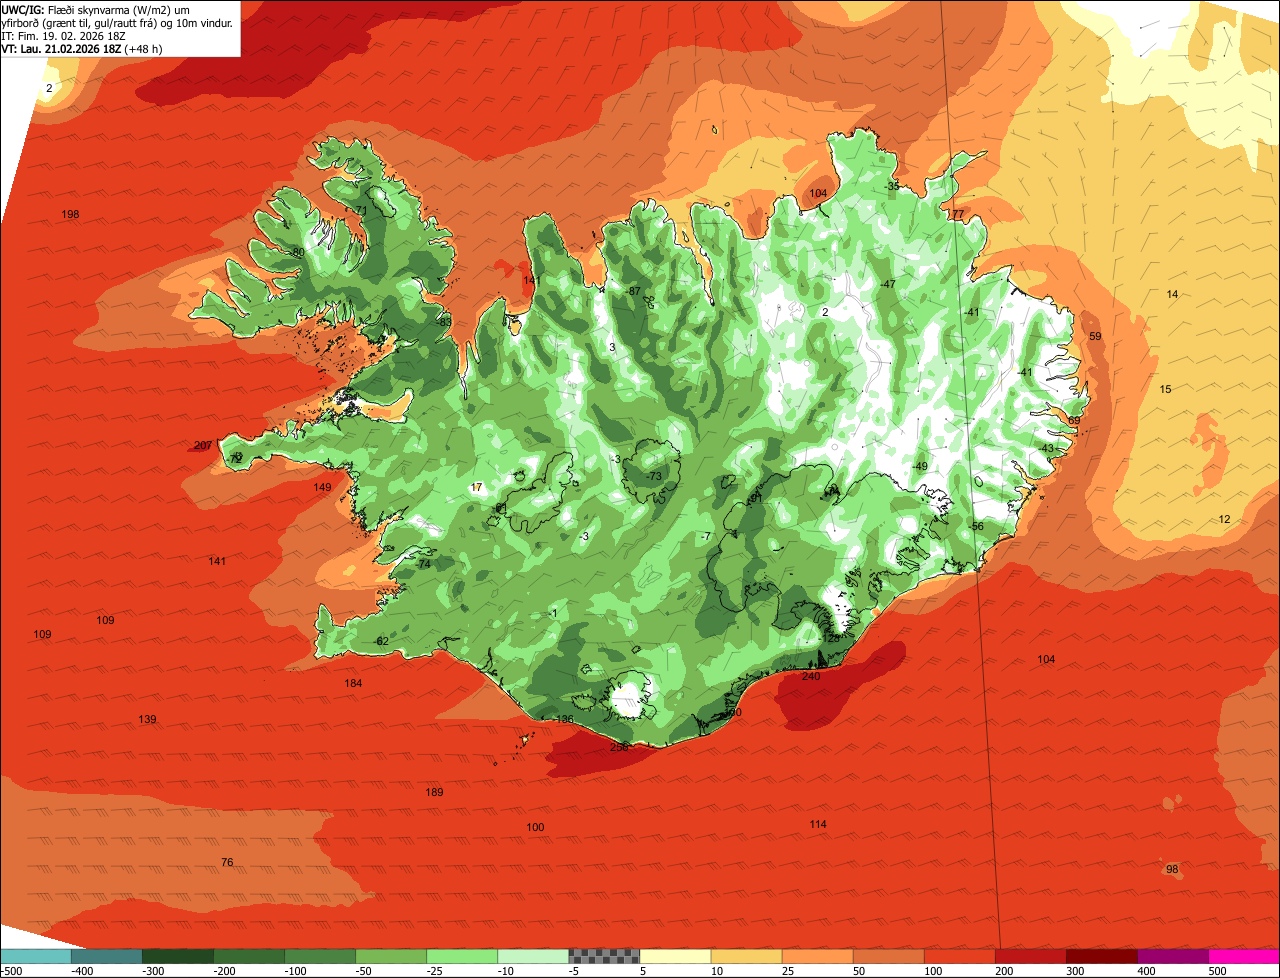Click the legend label -500
This screenshot has width=1280, height=978.
click(x=11, y=970)
